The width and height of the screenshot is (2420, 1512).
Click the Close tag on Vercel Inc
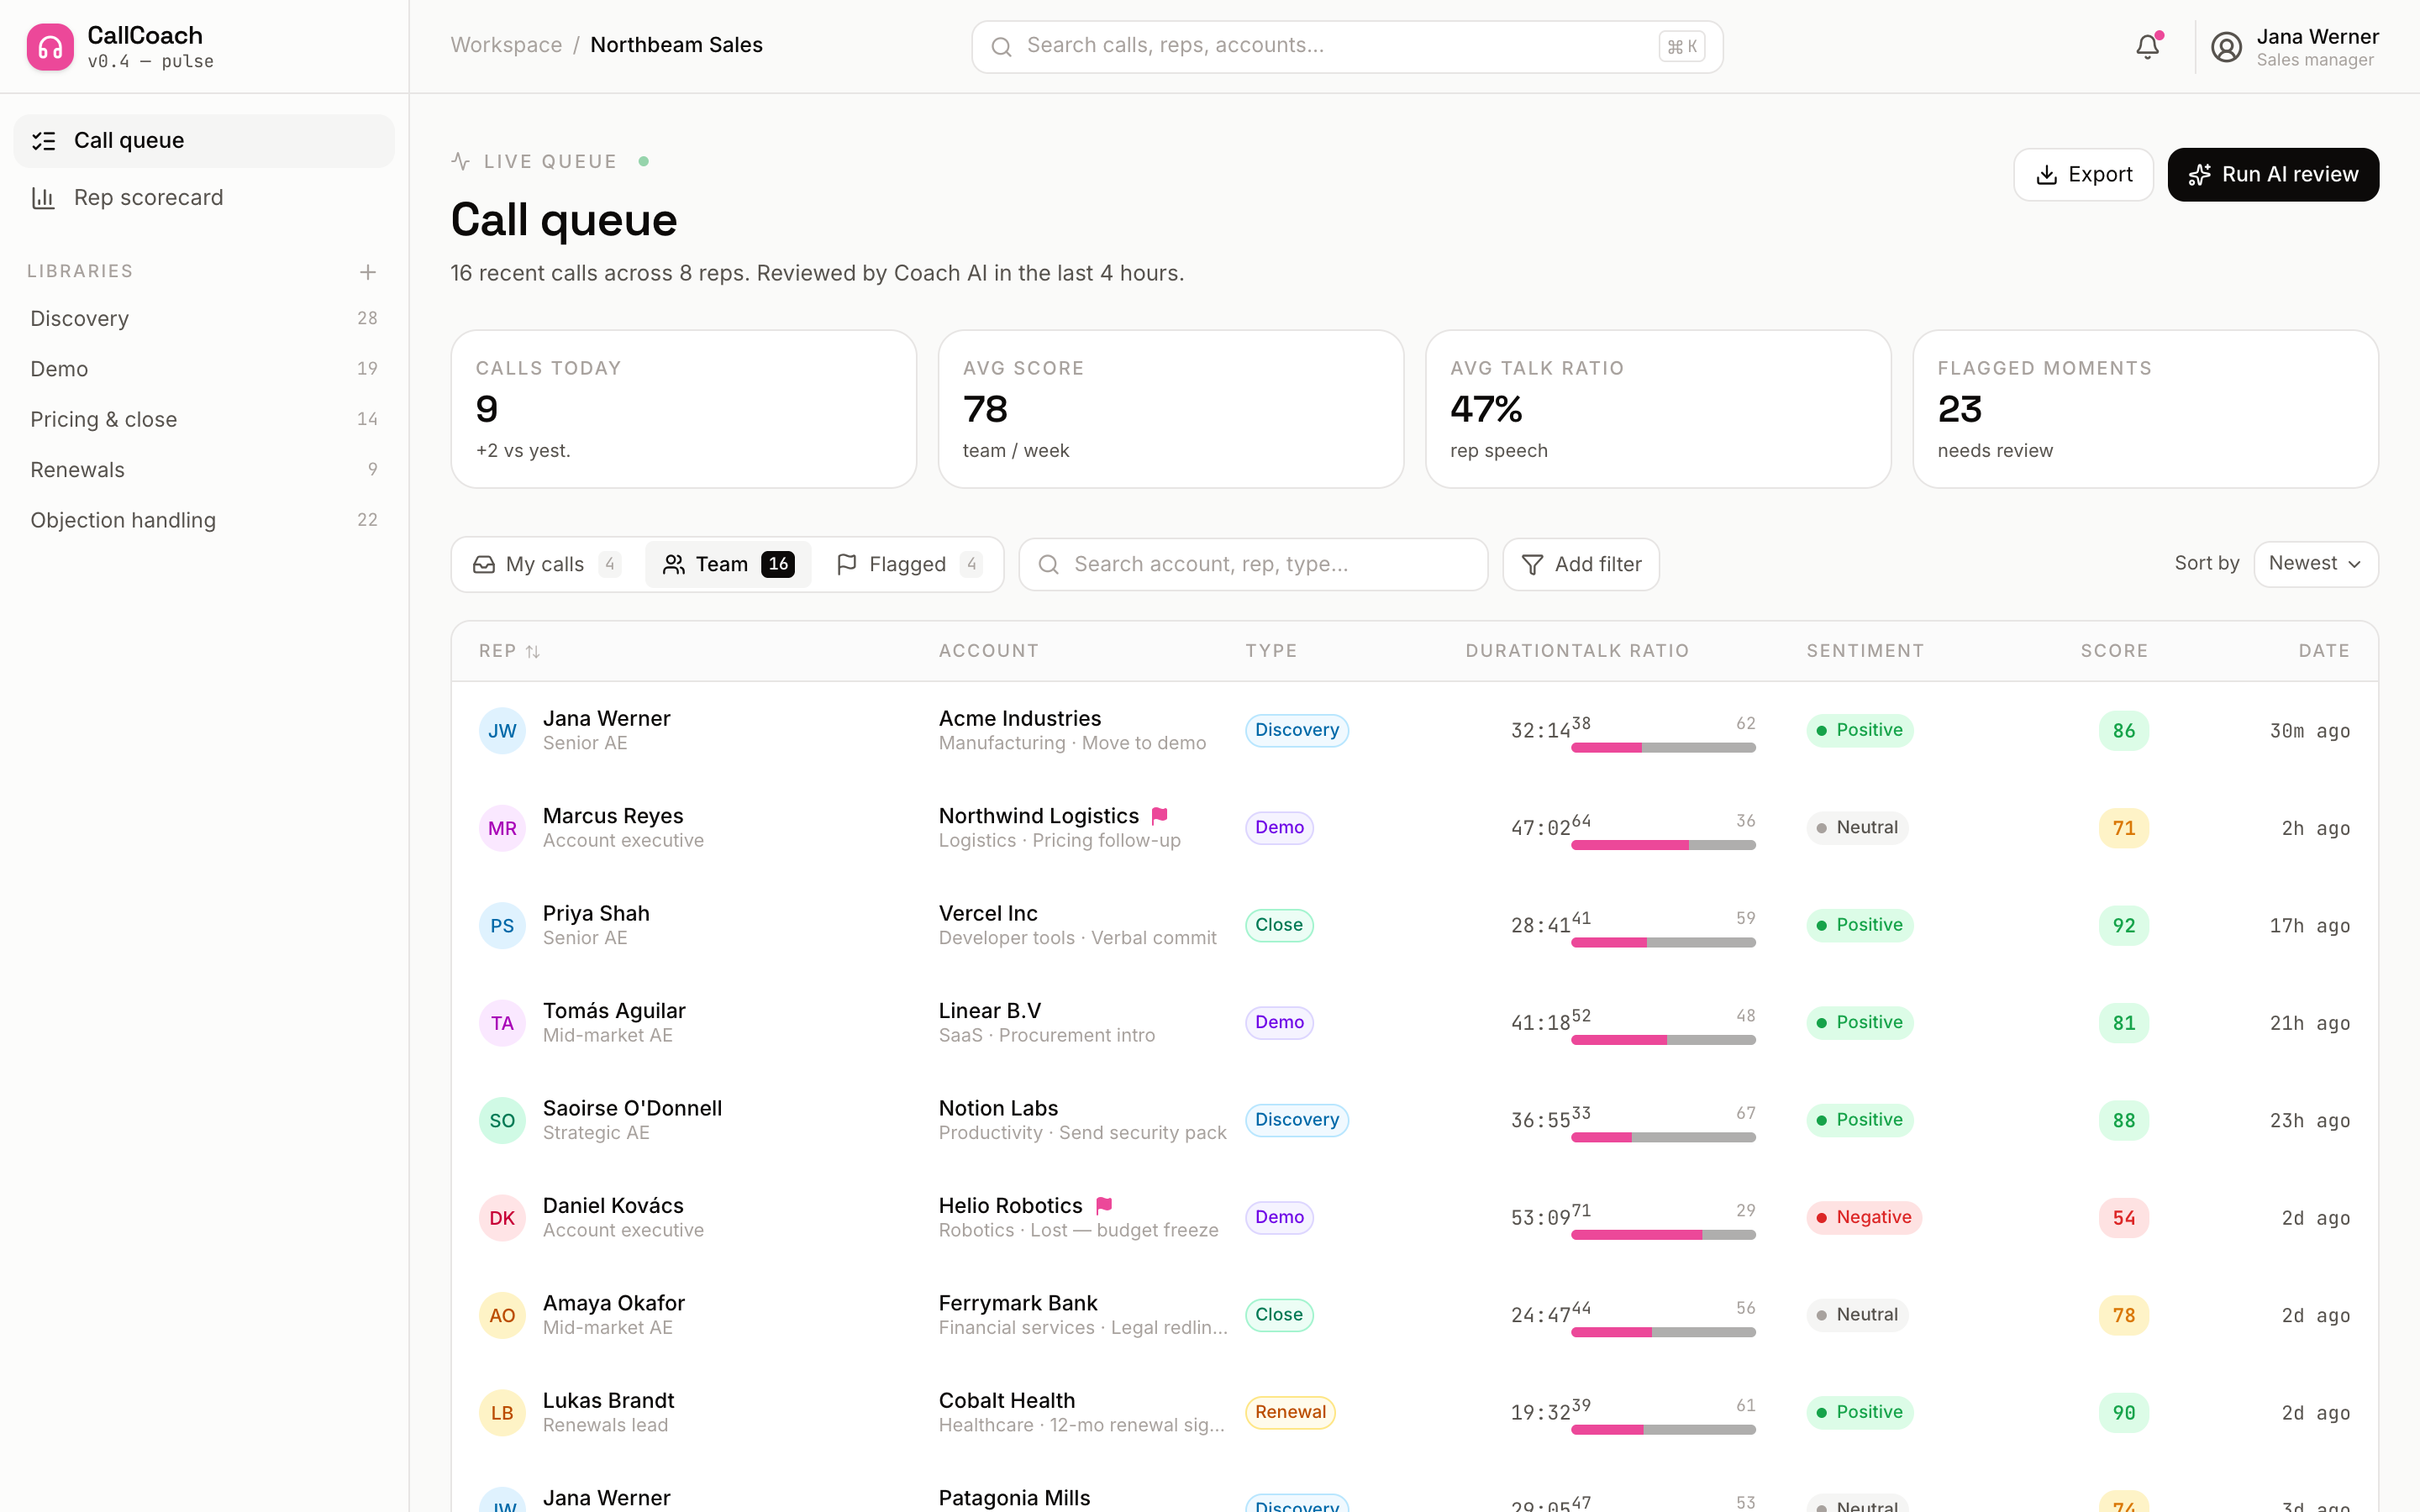point(1279,925)
